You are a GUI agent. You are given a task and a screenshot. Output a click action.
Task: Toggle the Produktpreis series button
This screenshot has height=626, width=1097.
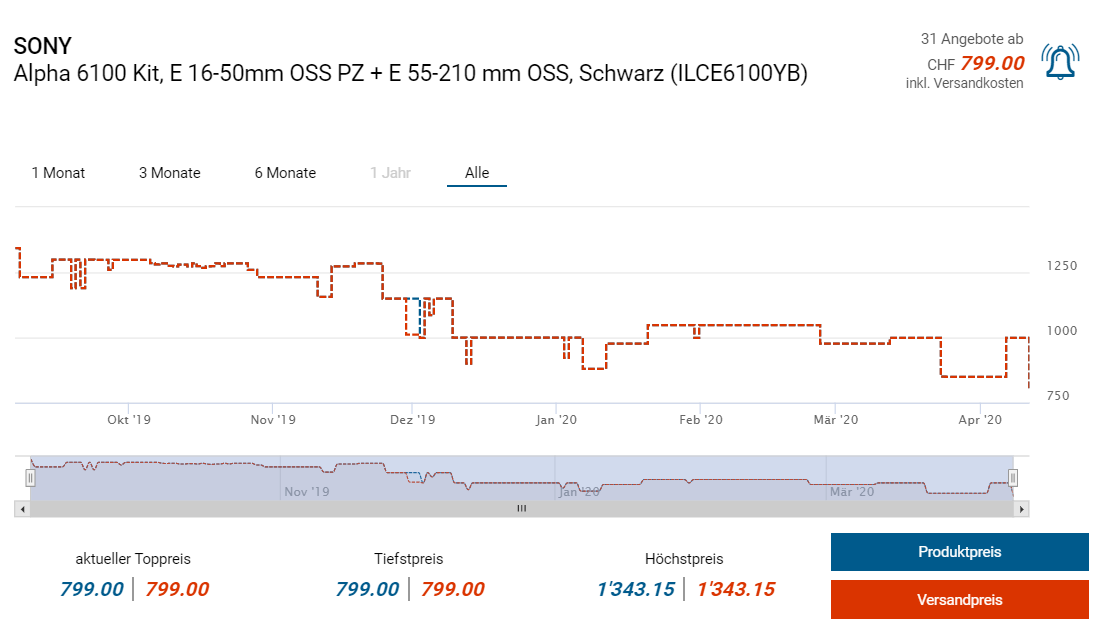point(959,552)
